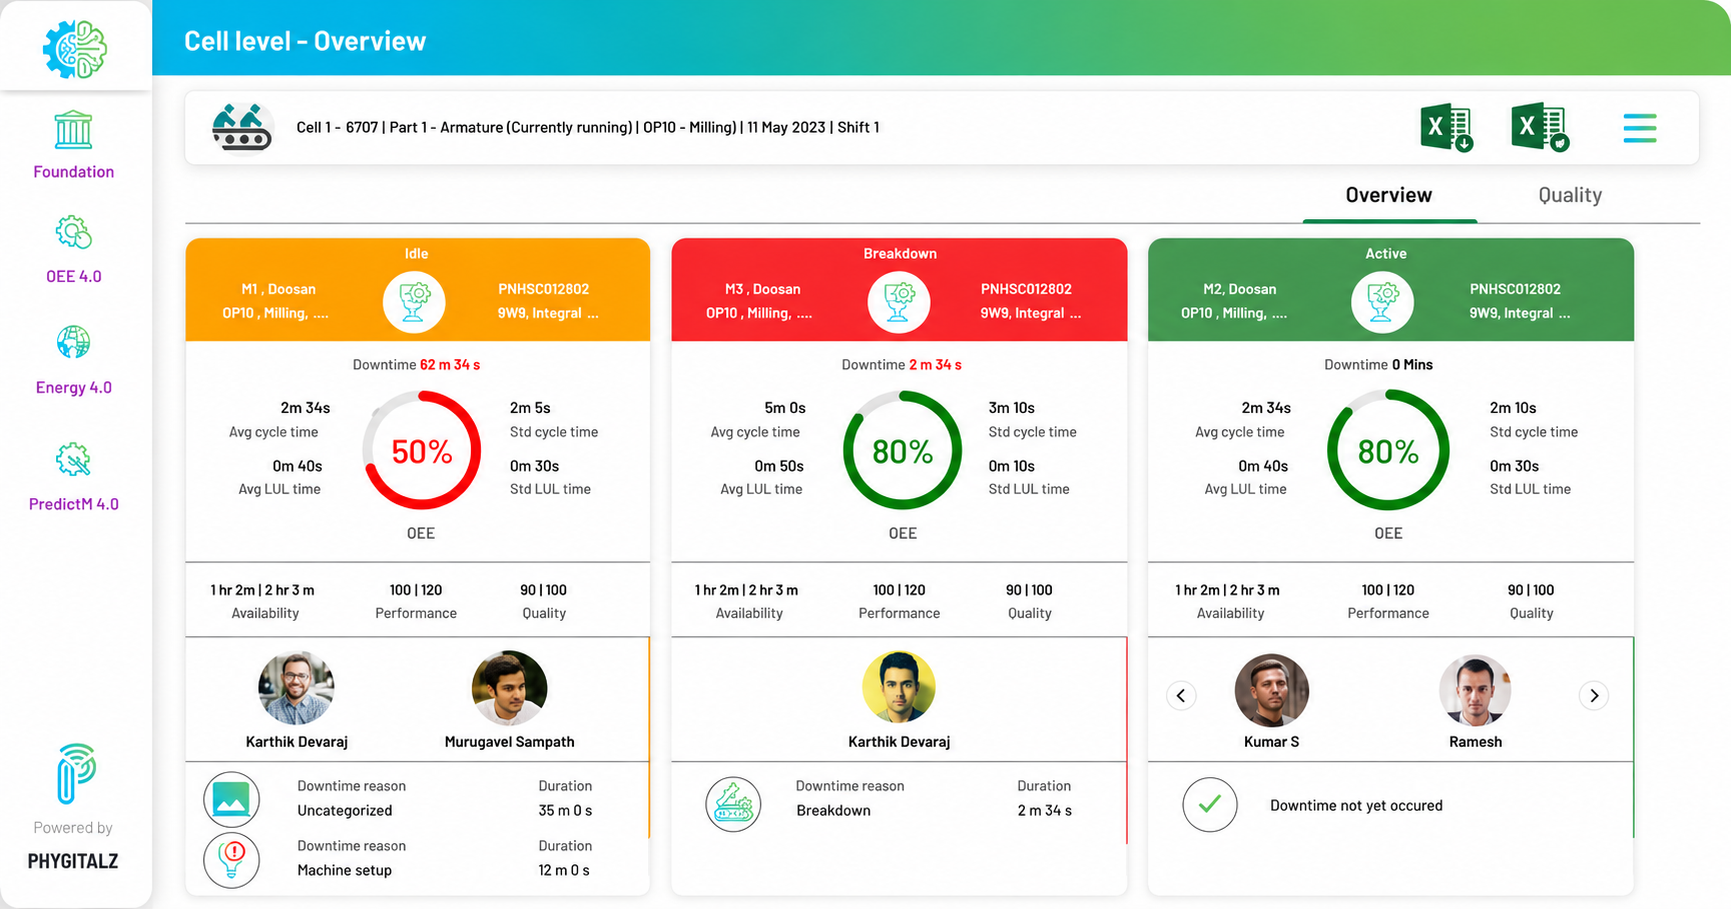Click the Idle M1 card header
This screenshot has height=909, width=1731.
coord(418,289)
